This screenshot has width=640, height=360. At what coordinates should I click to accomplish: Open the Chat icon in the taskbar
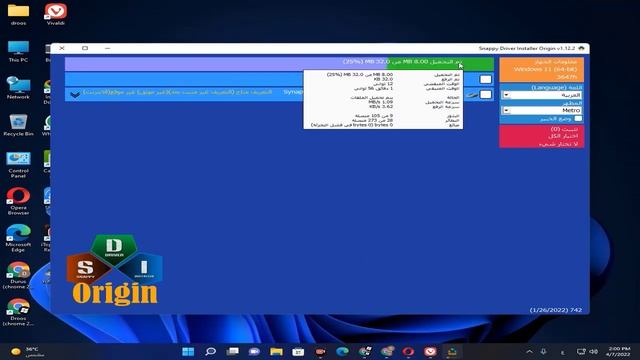(254, 351)
